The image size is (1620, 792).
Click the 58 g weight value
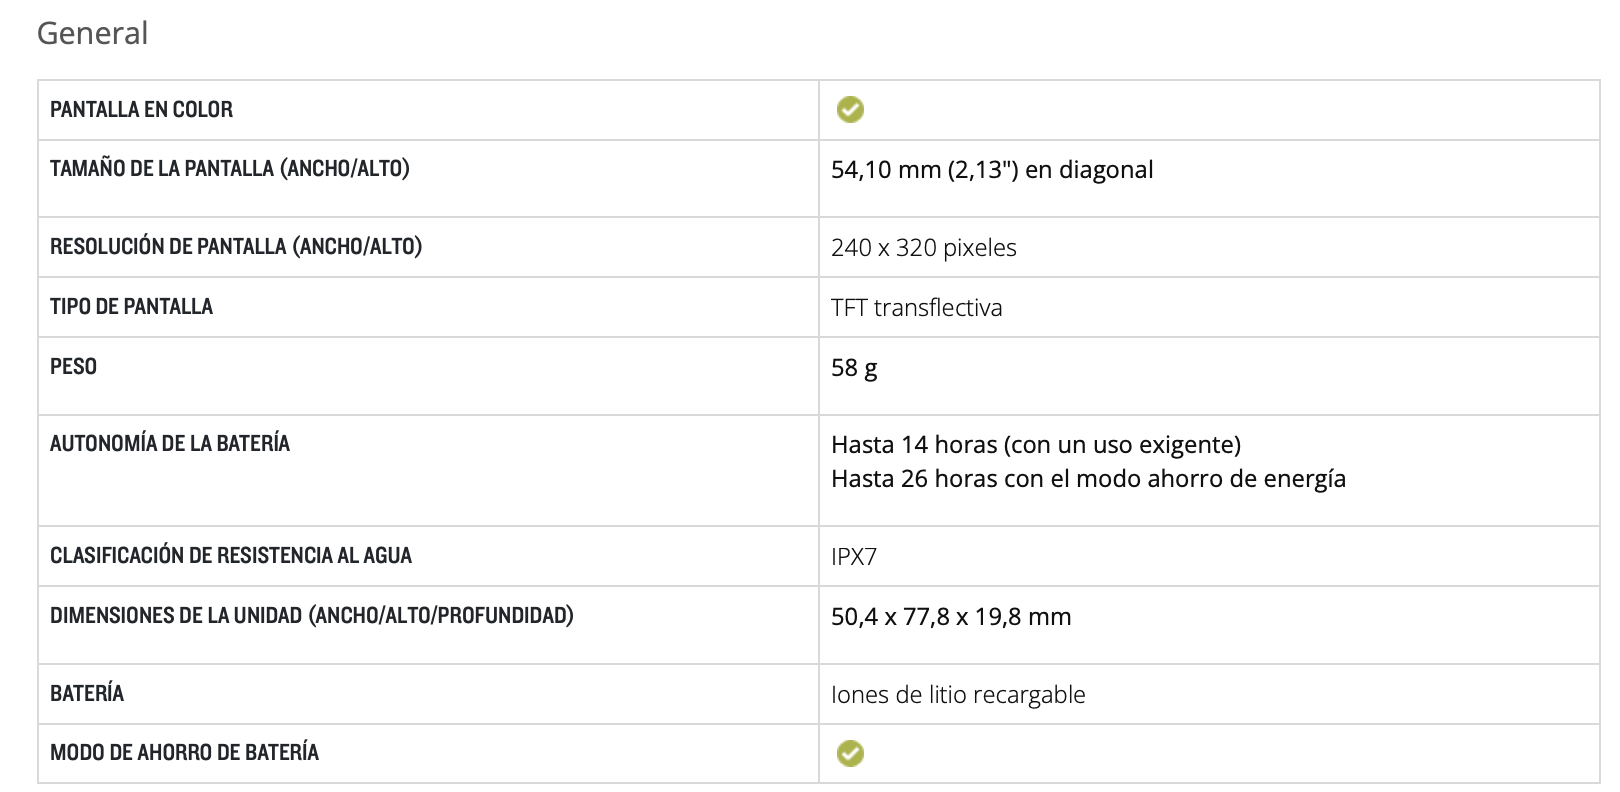point(854,368)
